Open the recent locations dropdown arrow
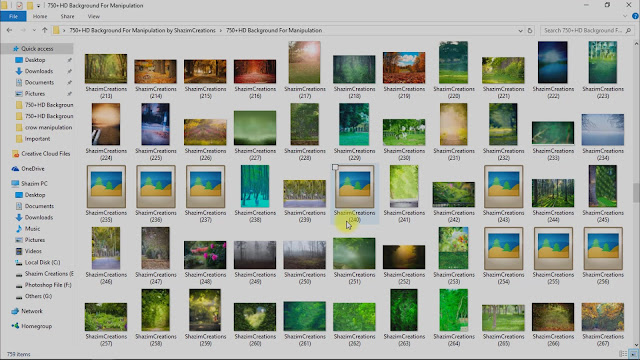The width and height of the screenshot is (640, 360). point(34,30)
